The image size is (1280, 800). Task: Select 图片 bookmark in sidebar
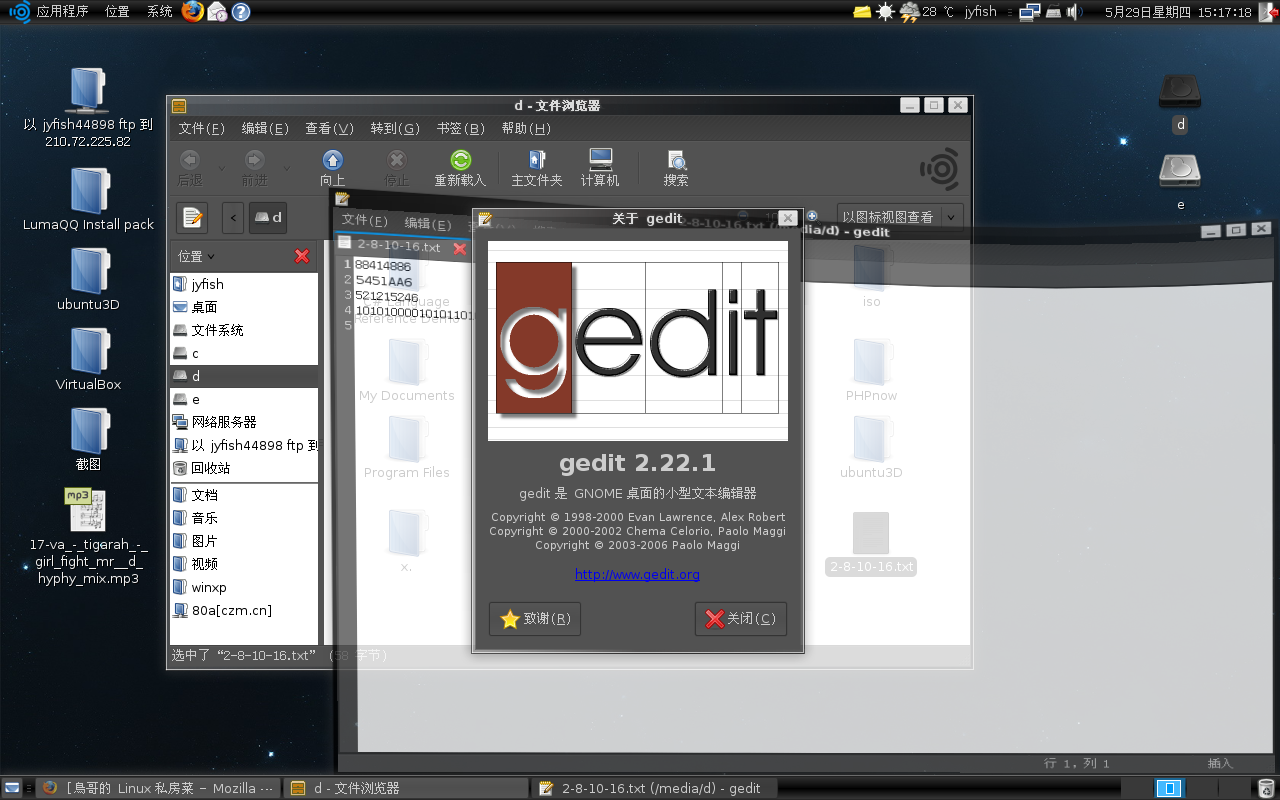[244, 541]
